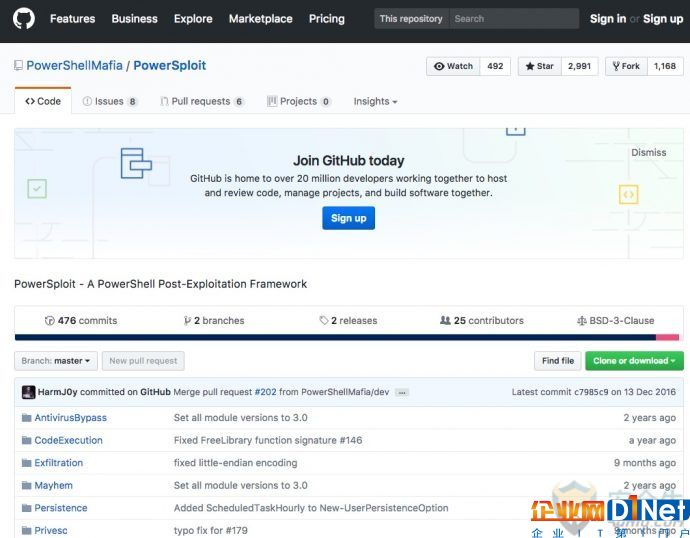690x538 pixels.
Task: Click HarmJ0y's avatar thumbnail
Action: coord(29,392)
